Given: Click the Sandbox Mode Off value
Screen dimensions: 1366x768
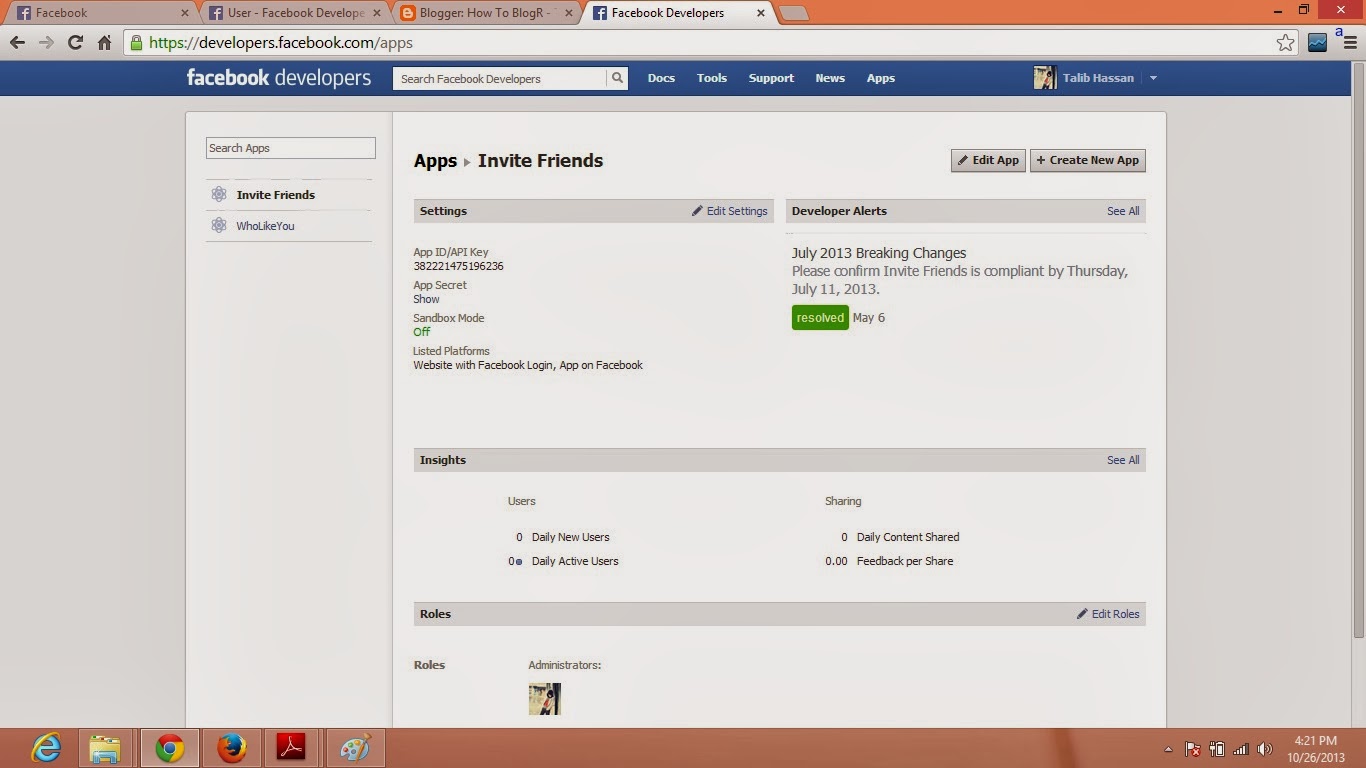Looking at the screenshot, I should (422, 332).
